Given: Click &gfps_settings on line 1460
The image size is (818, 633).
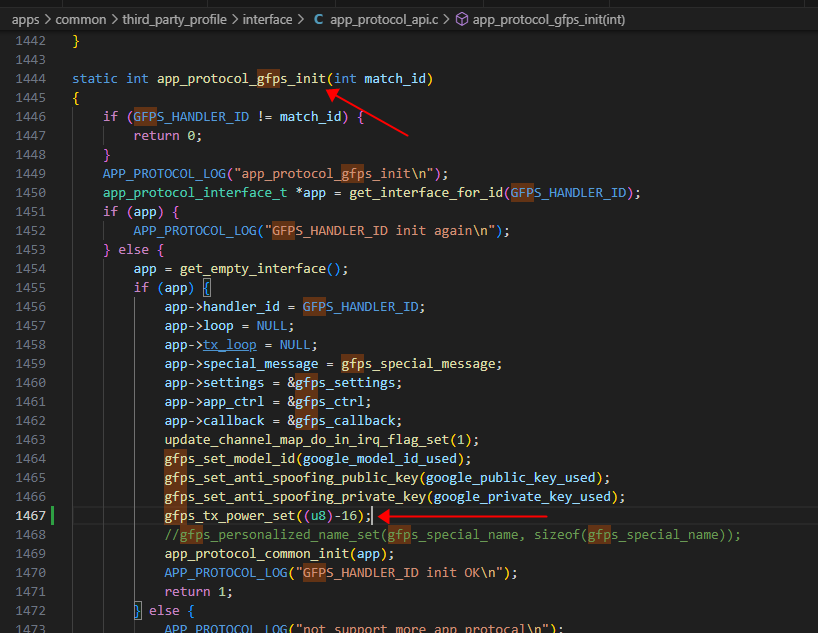Looking at the screenshot, I should (341, 383).
